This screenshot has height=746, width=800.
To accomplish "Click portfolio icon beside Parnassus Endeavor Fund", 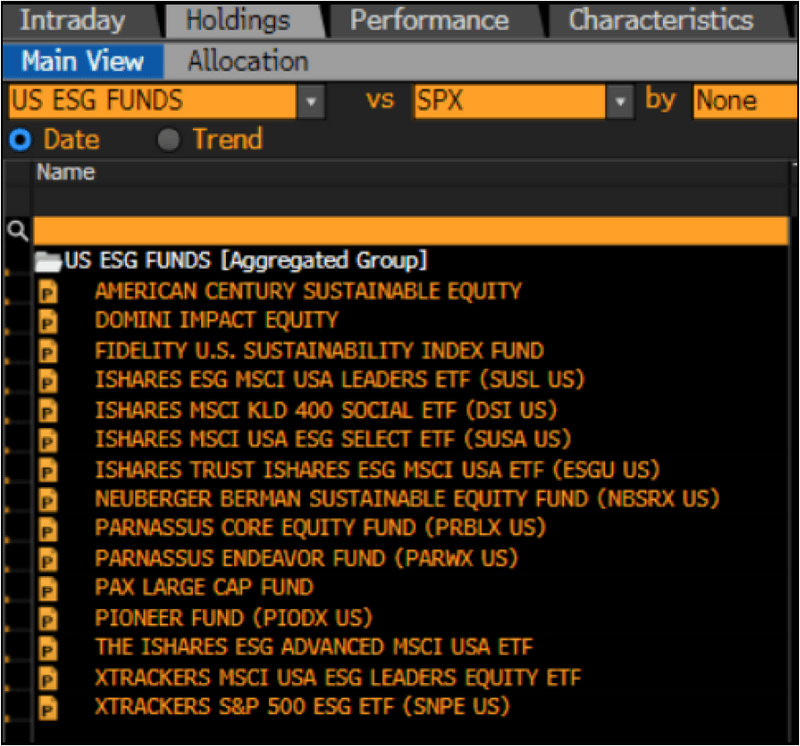I will pyautogui.click(x=47, y=560).
